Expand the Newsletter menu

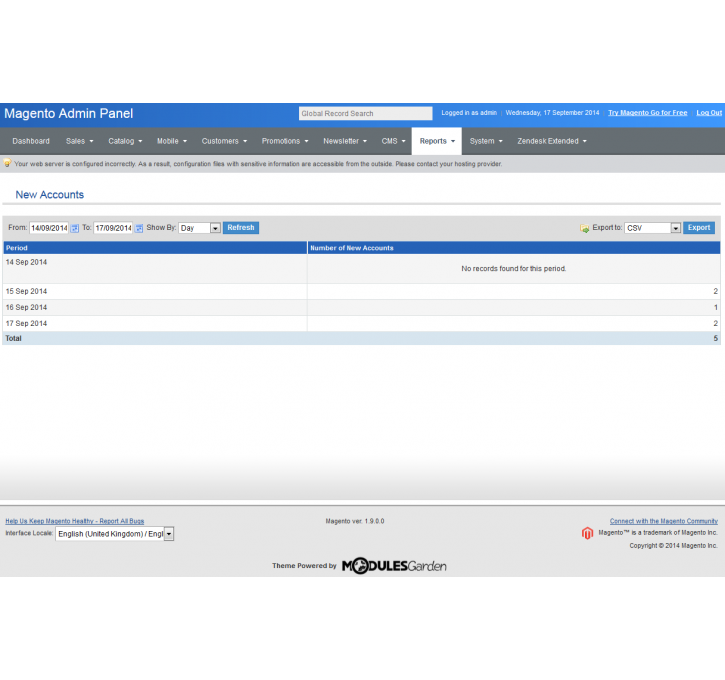pyautogui.click(x=345, y=141)
